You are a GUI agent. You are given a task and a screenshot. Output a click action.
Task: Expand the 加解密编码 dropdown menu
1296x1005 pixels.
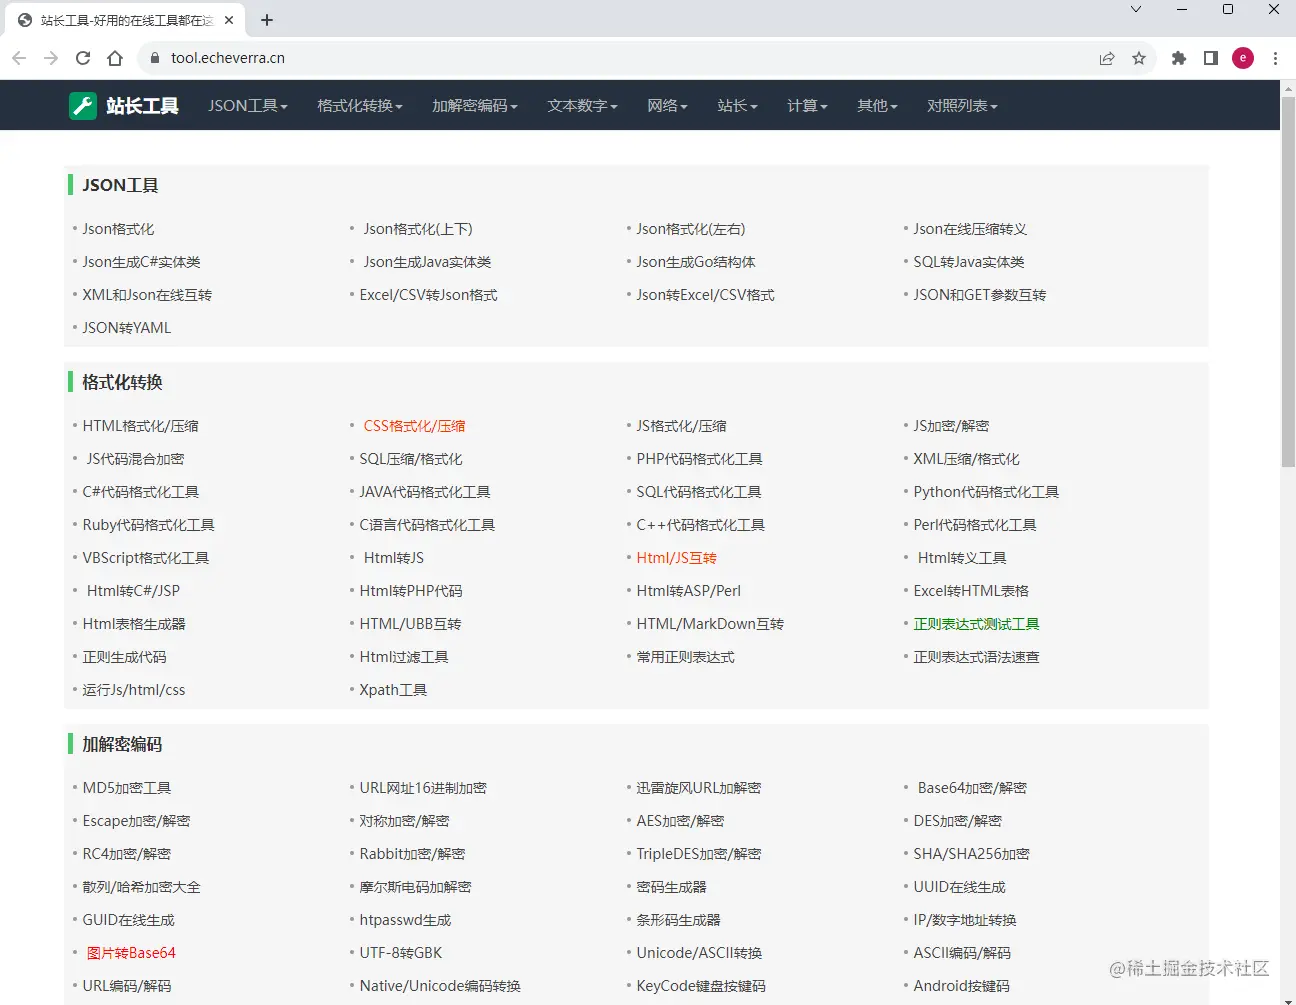474,105
